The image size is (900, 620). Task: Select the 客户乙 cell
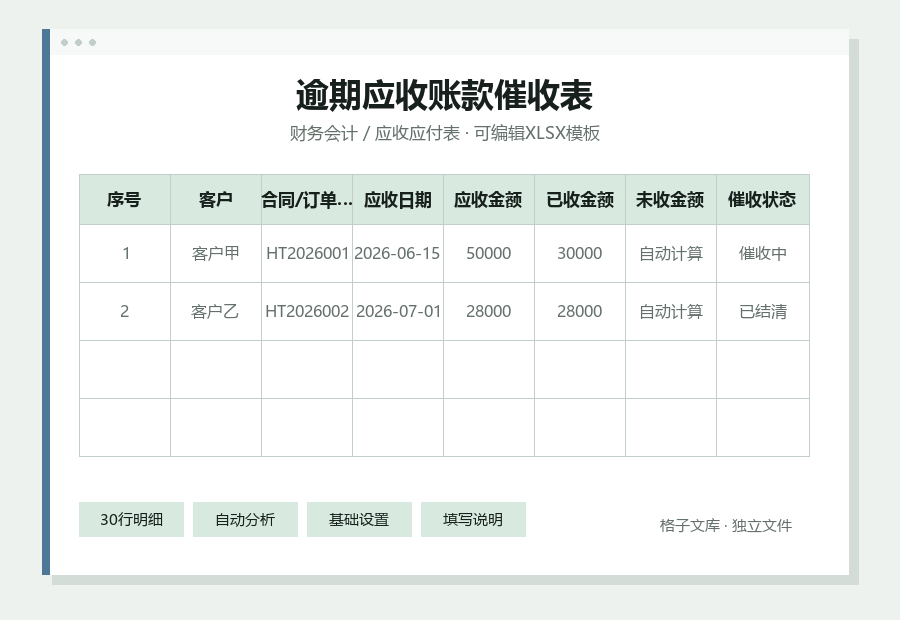(x=216, y=311)
